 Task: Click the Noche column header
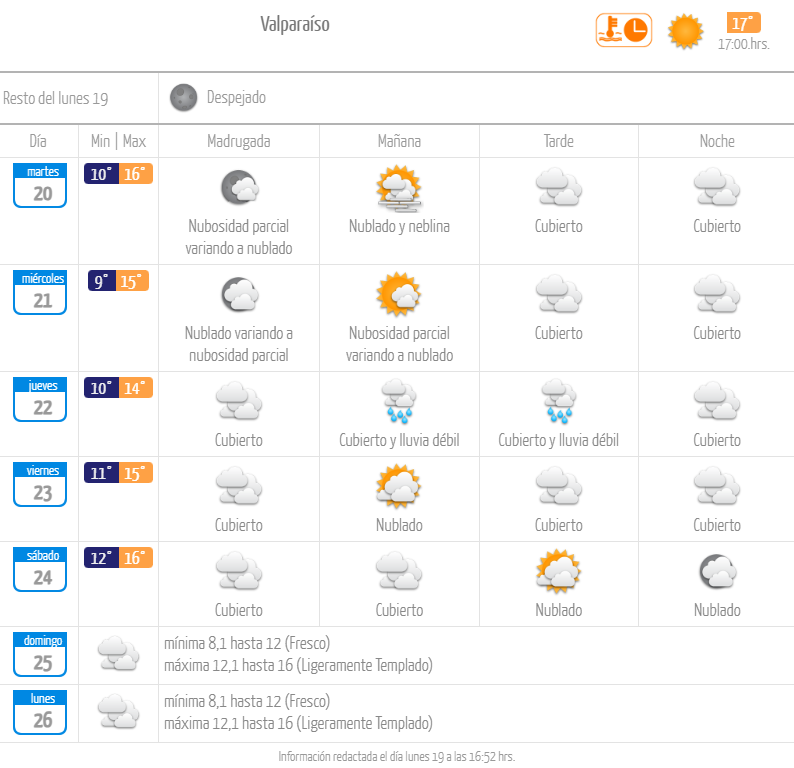[x=717, y=141]
